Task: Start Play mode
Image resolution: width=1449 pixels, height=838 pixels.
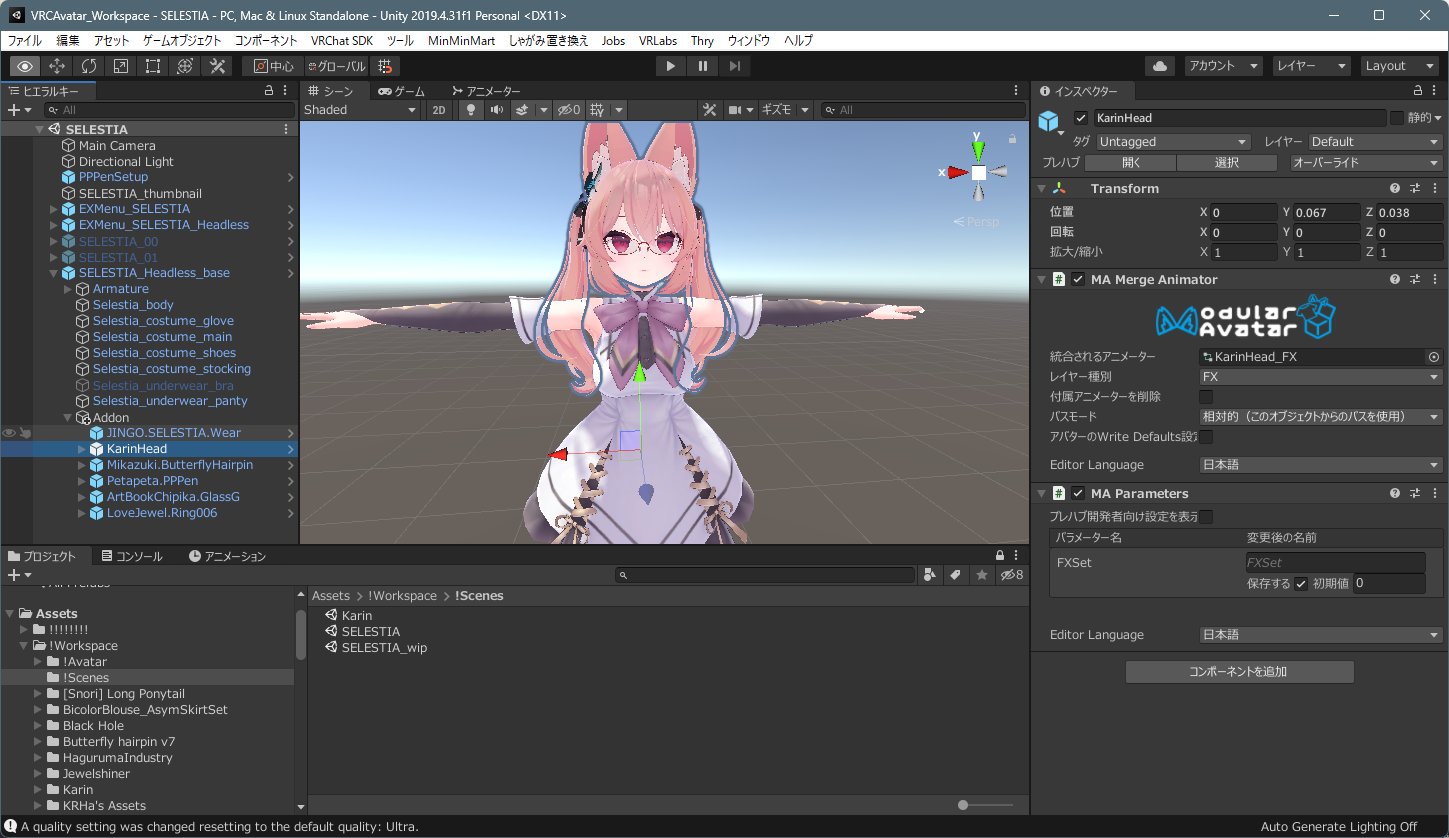Action: point(670,66)
